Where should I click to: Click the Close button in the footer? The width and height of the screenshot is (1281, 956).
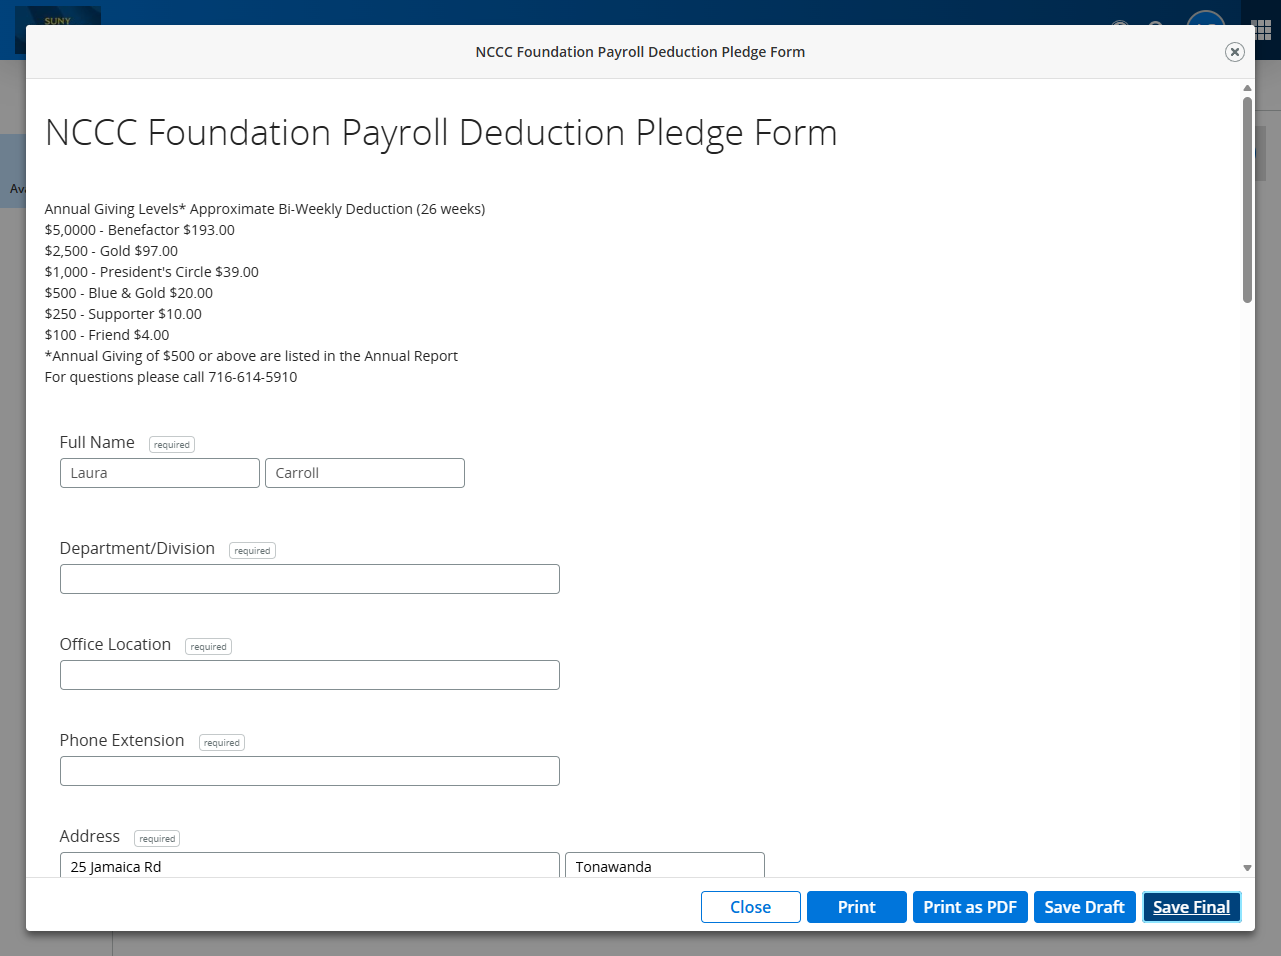pyautogui.click(x=751, y=907)
